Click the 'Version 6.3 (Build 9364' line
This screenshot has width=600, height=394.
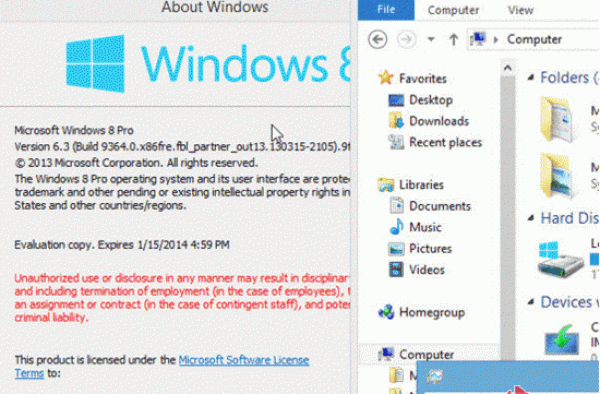[x=182, y=147]
